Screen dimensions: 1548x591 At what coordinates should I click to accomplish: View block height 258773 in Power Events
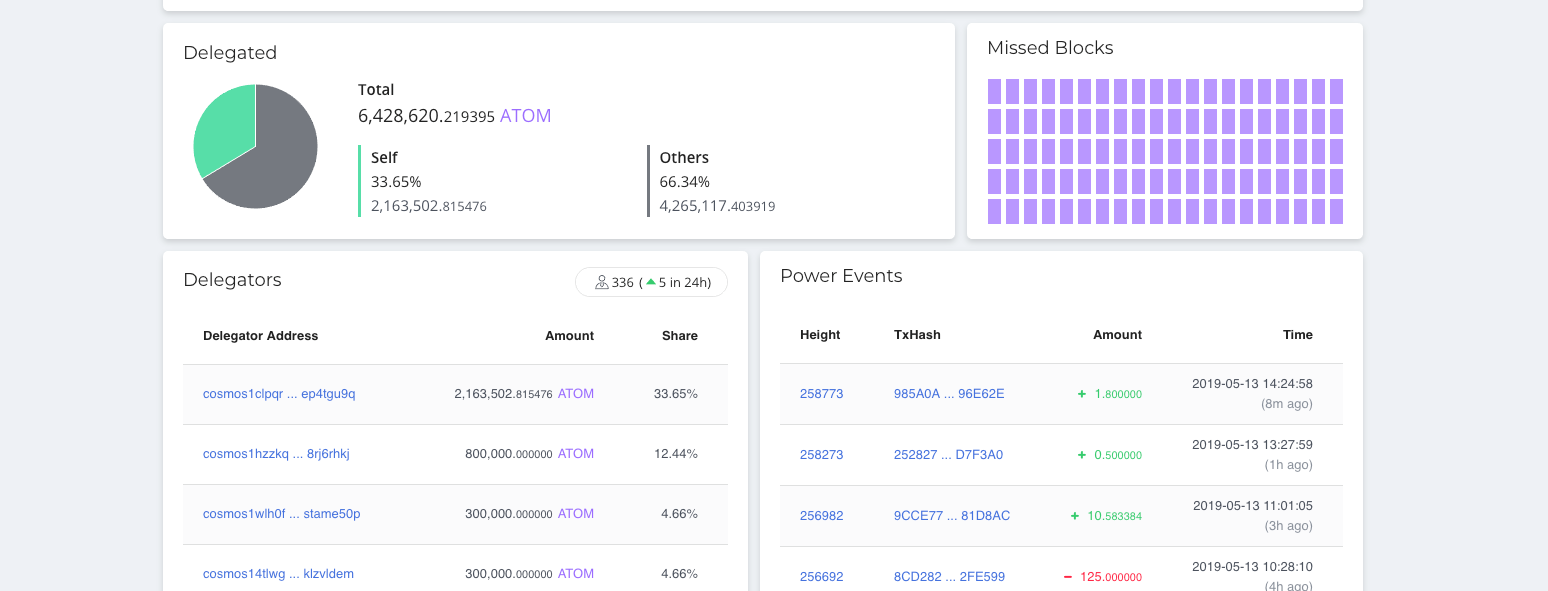point(821,394)
